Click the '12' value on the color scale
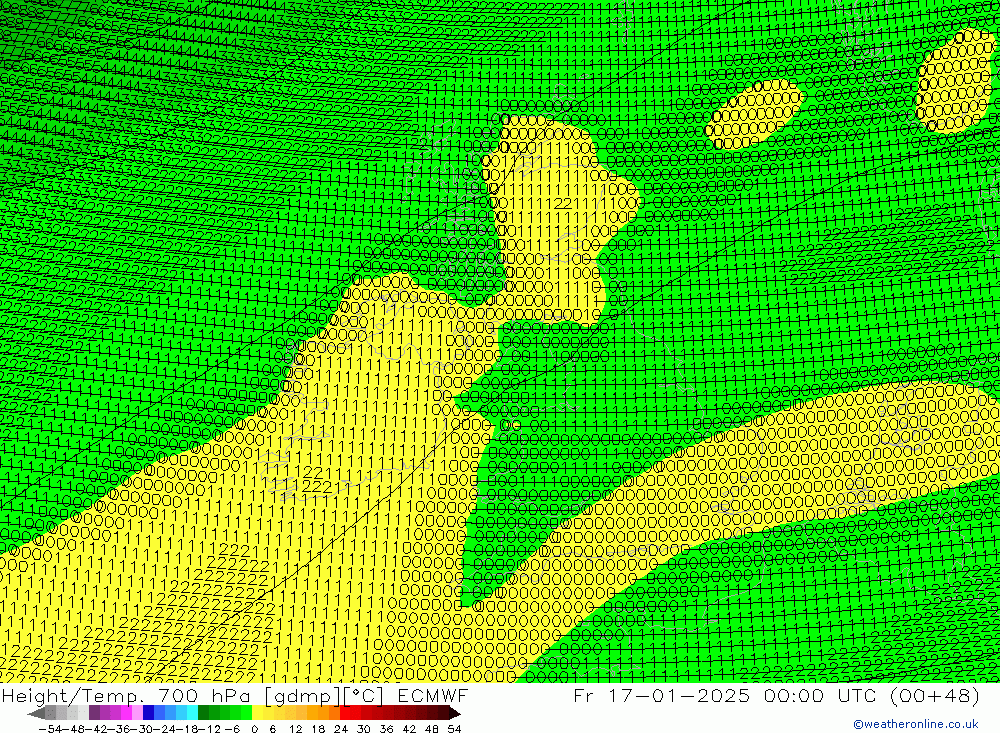The height and width of the screenshot is (733, 1000). coord(295,729)
